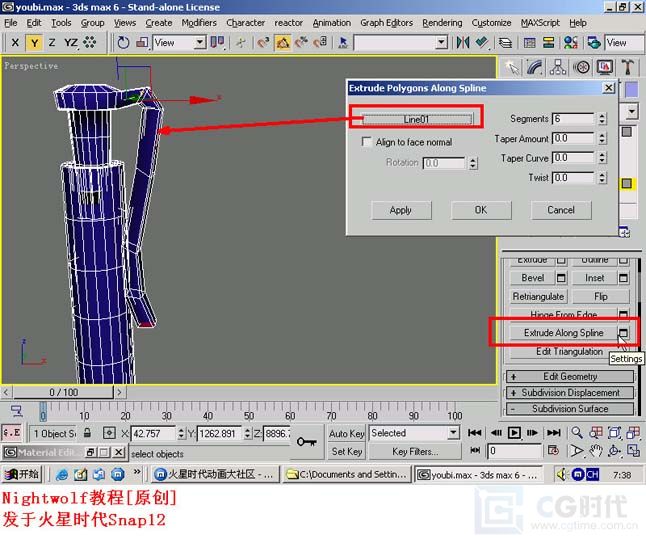The image size is (646, 539).
Task: Adjust the Taper Amount spinner arrows
Action: coord(602,138)
